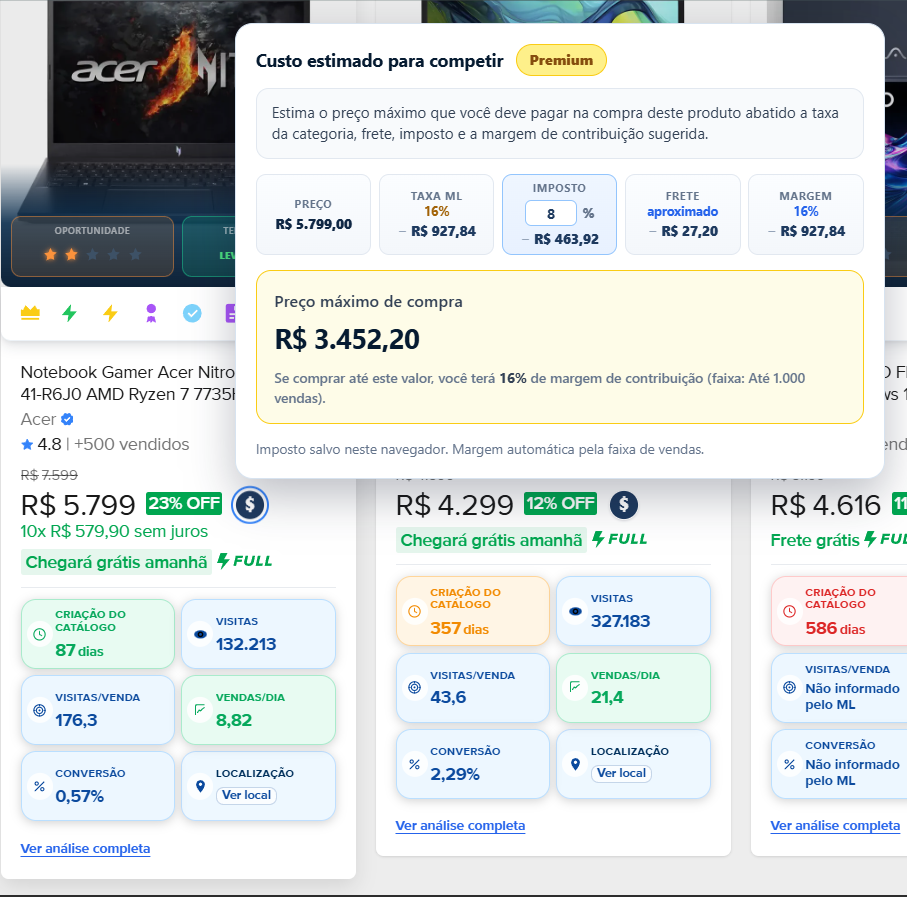Screen dimensions: 907x897
Task: Click the Margem 16% R$ 927,84 card
Action: coord(806,215)
